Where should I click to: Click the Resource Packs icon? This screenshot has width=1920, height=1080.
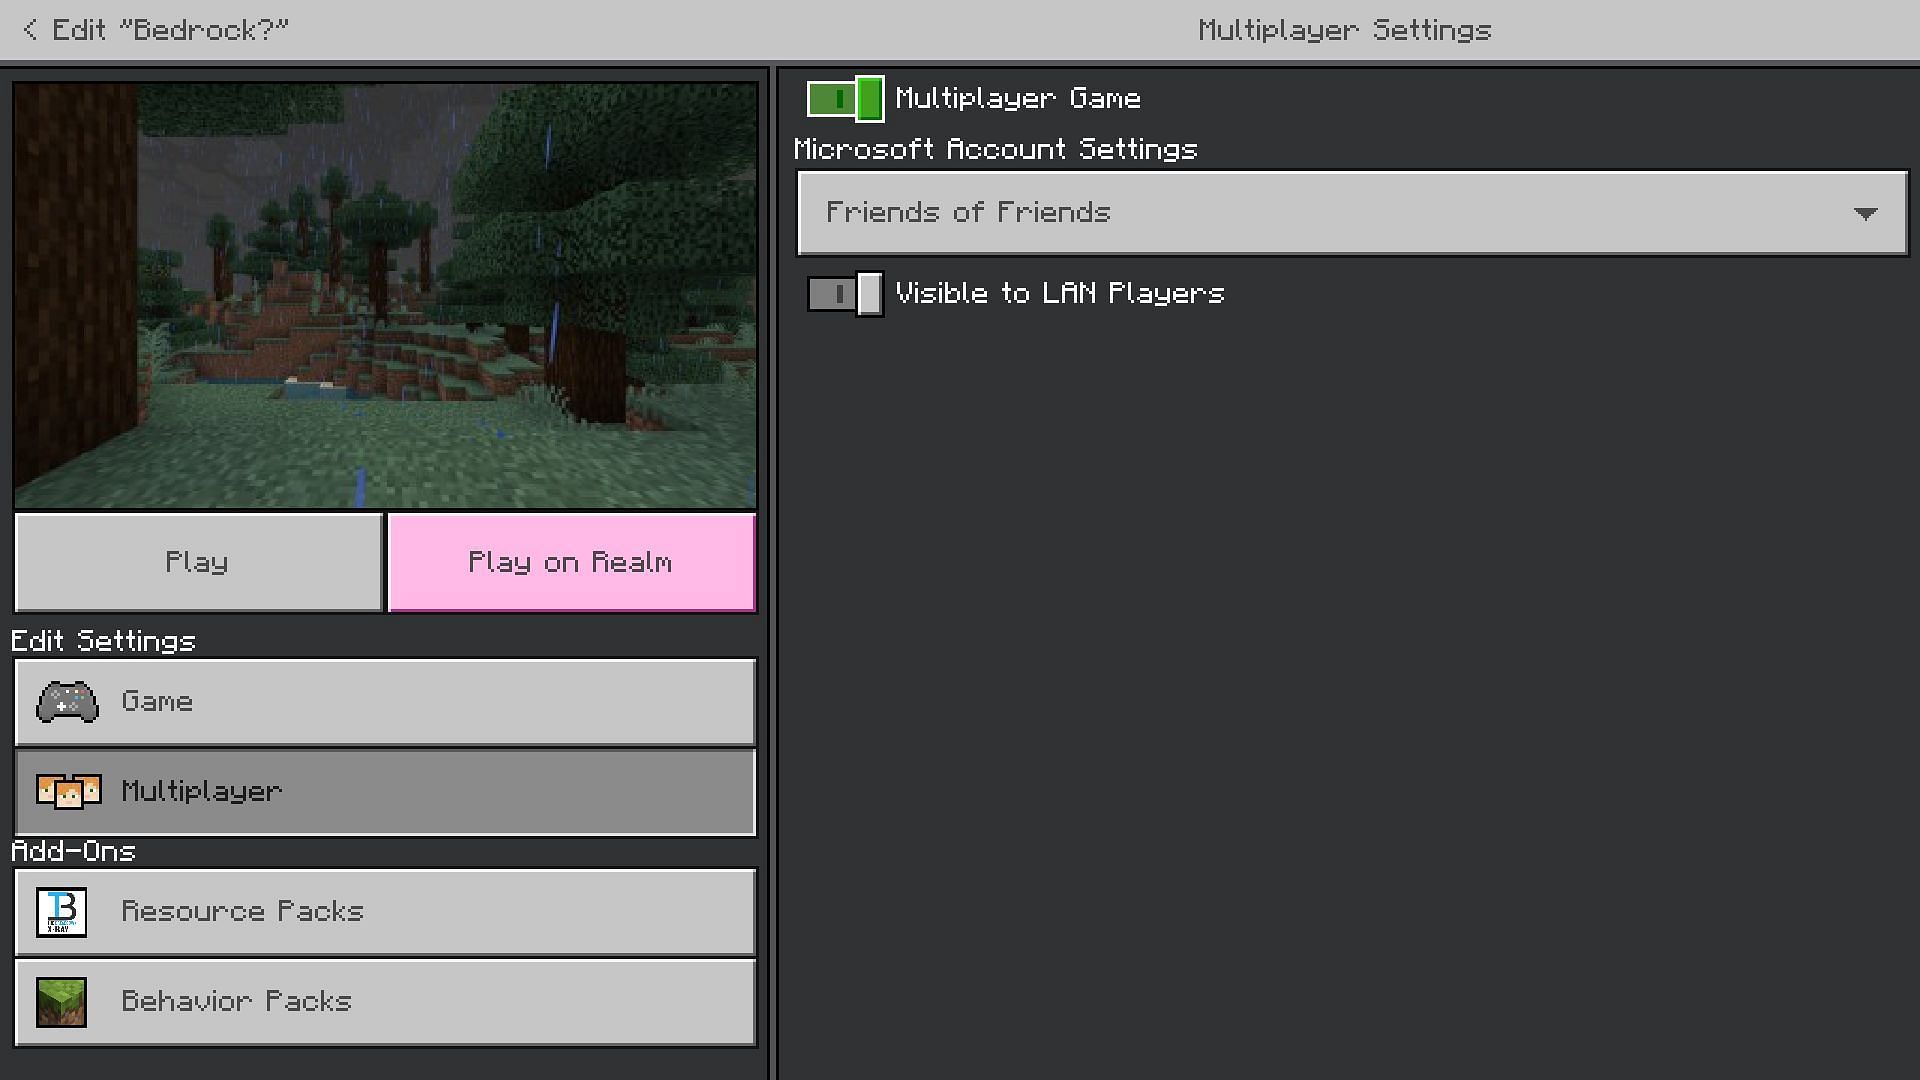pos(61,911)
